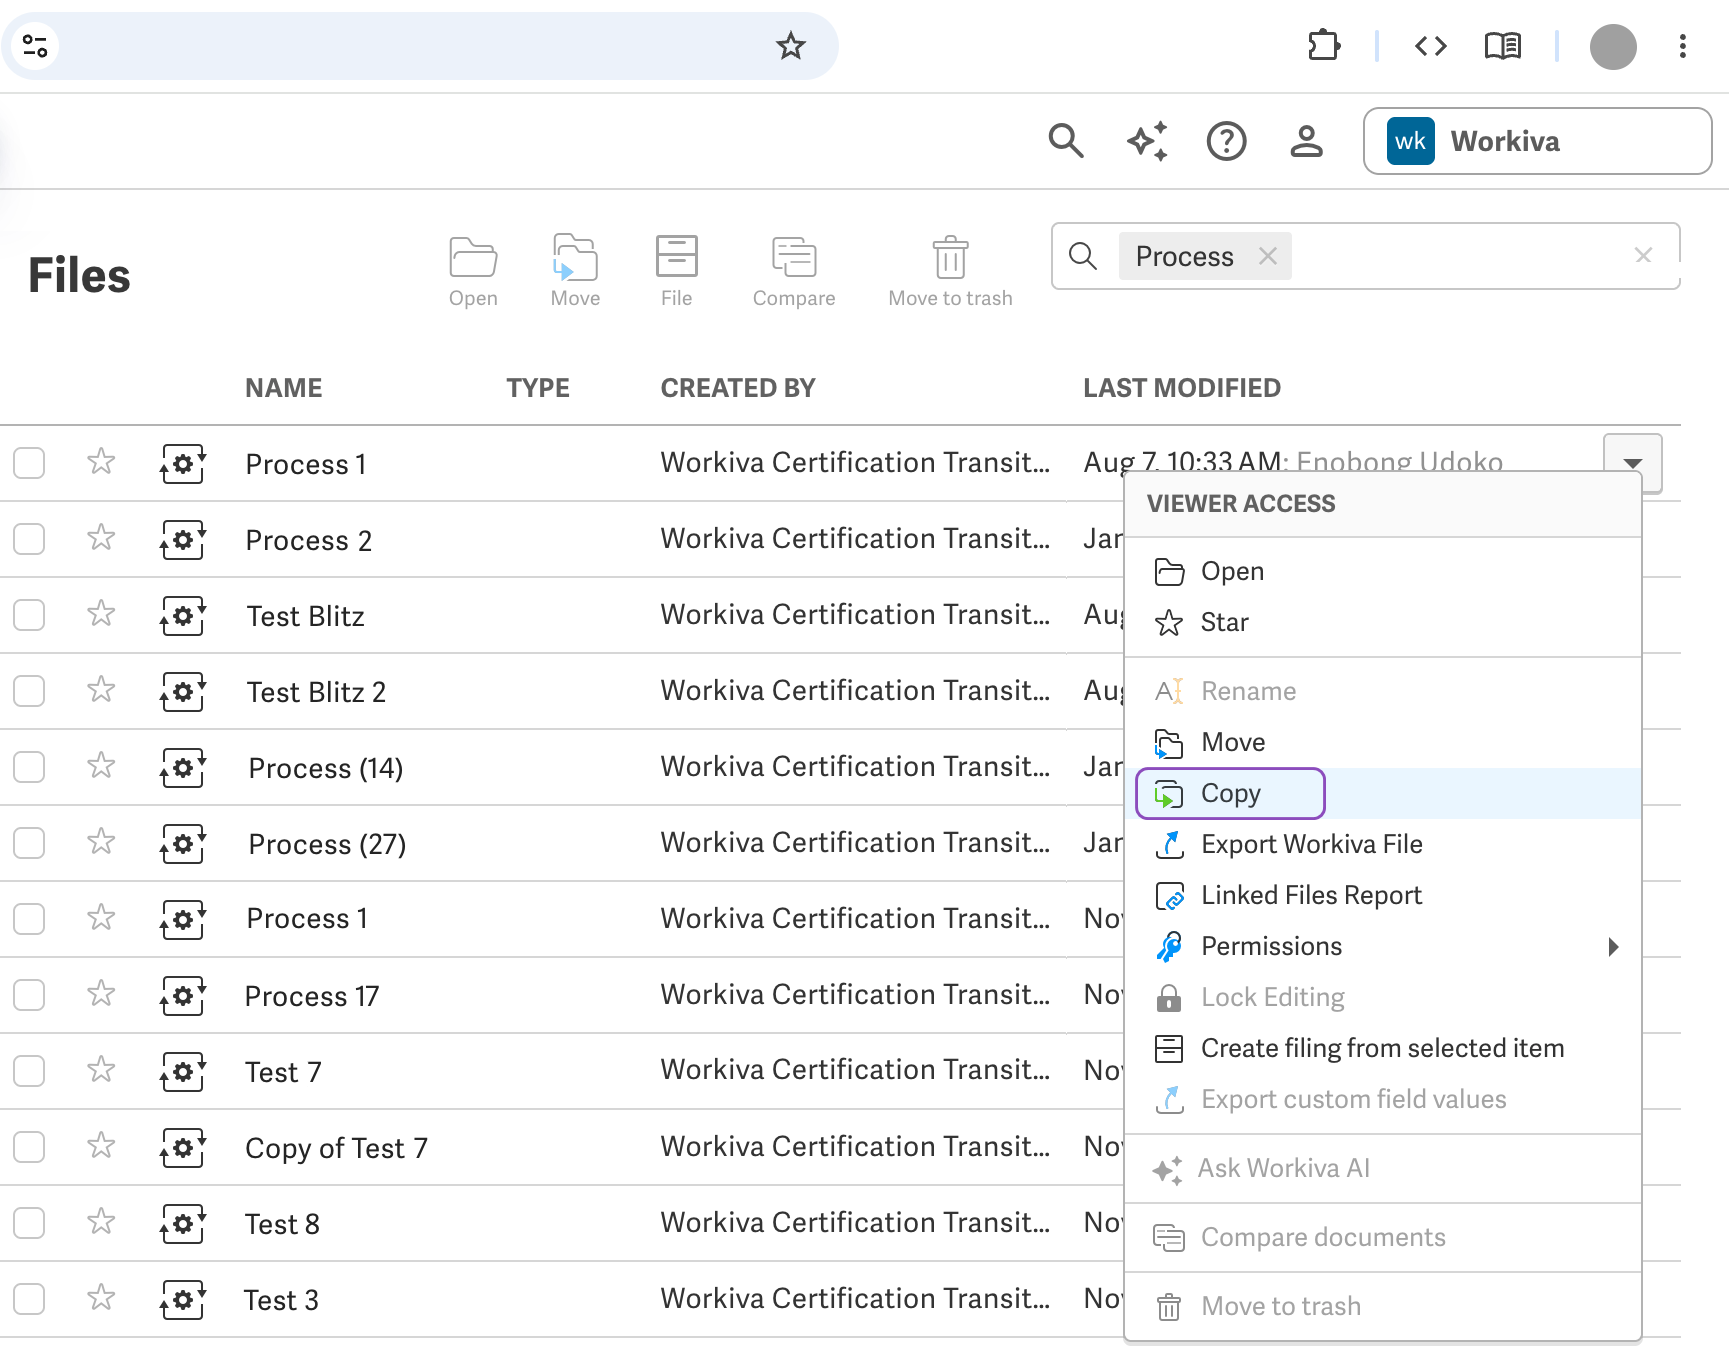Star the Process (14) file

click(x=101, y=766)
